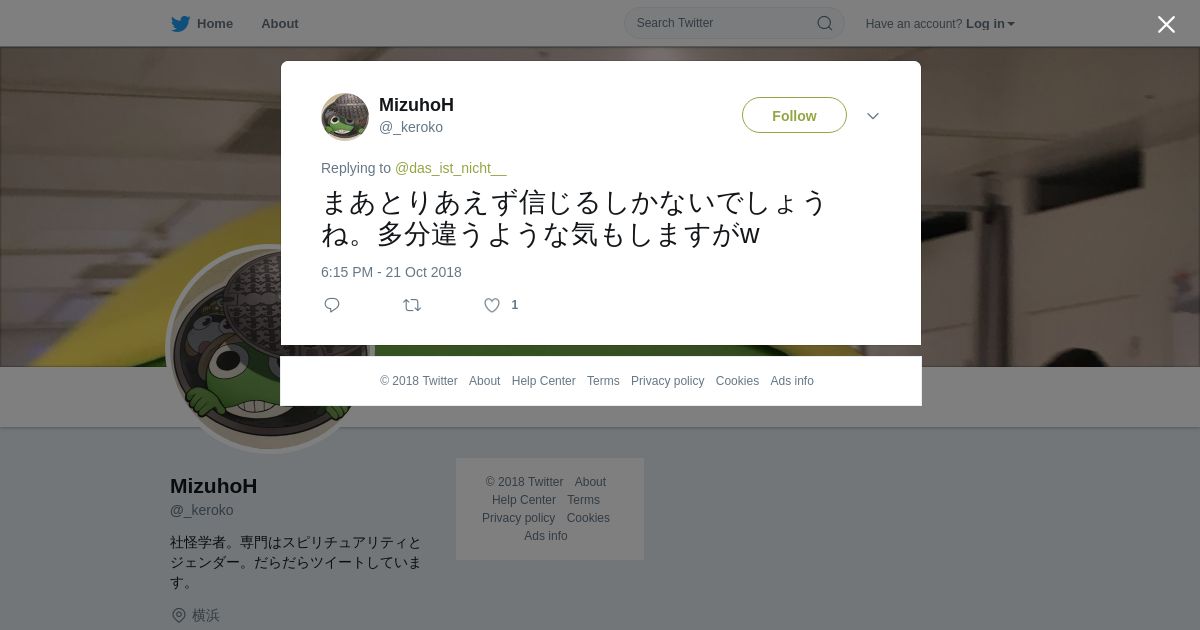Open Ads info link in modal footer

pyautogui.click(x=792, y=381)
